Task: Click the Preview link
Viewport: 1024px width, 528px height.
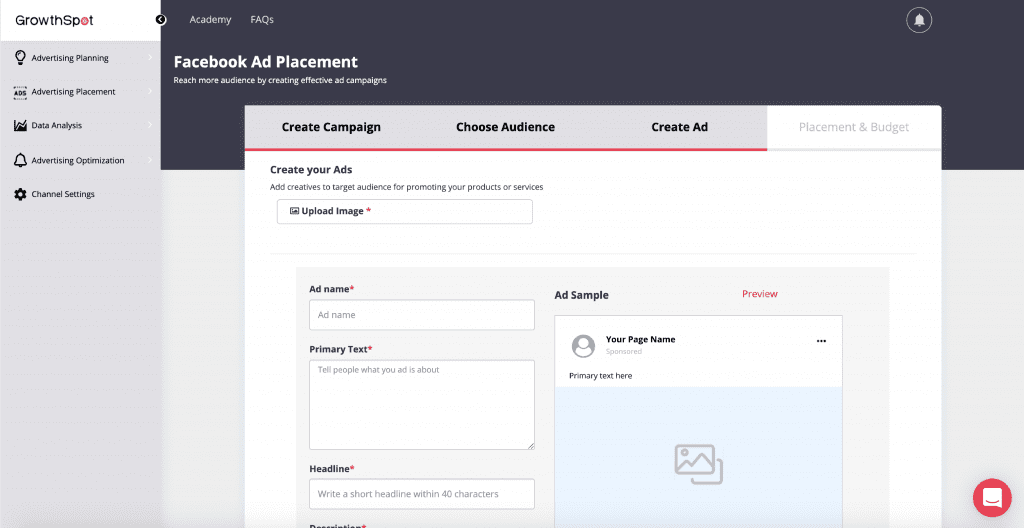Action: pos(760,294)
